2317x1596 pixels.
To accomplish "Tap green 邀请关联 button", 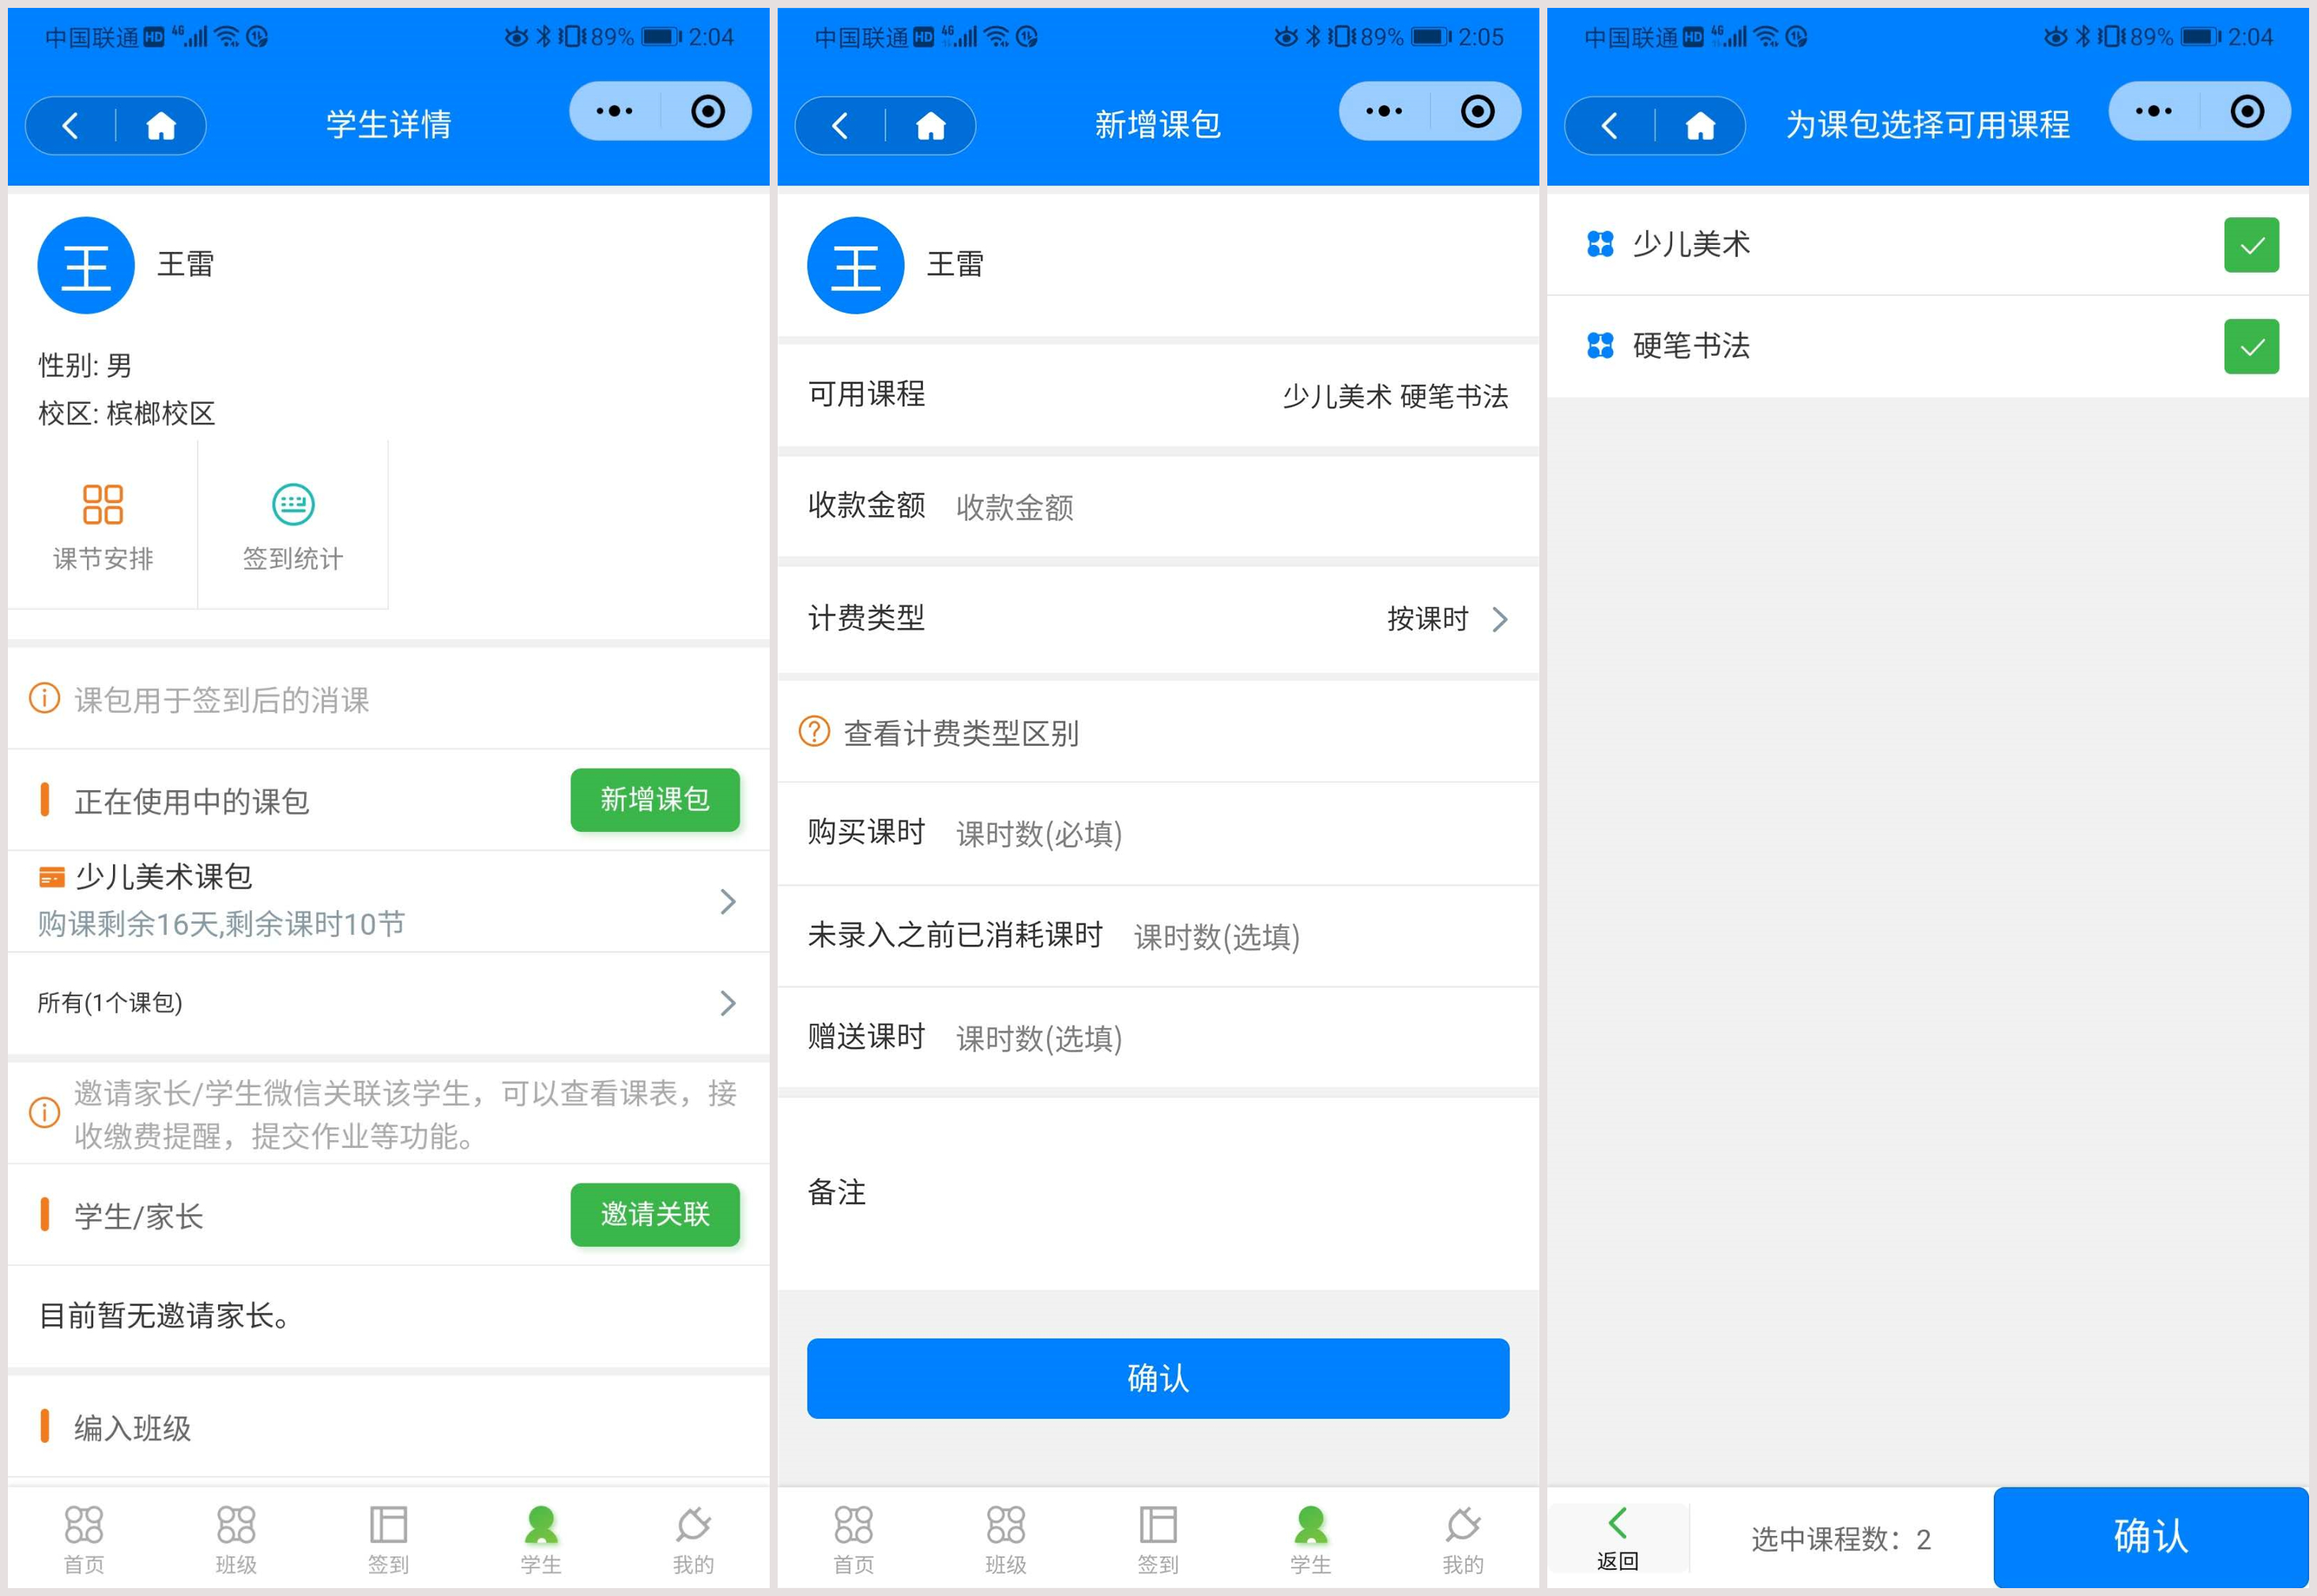I will click(x=655, y=1214).
